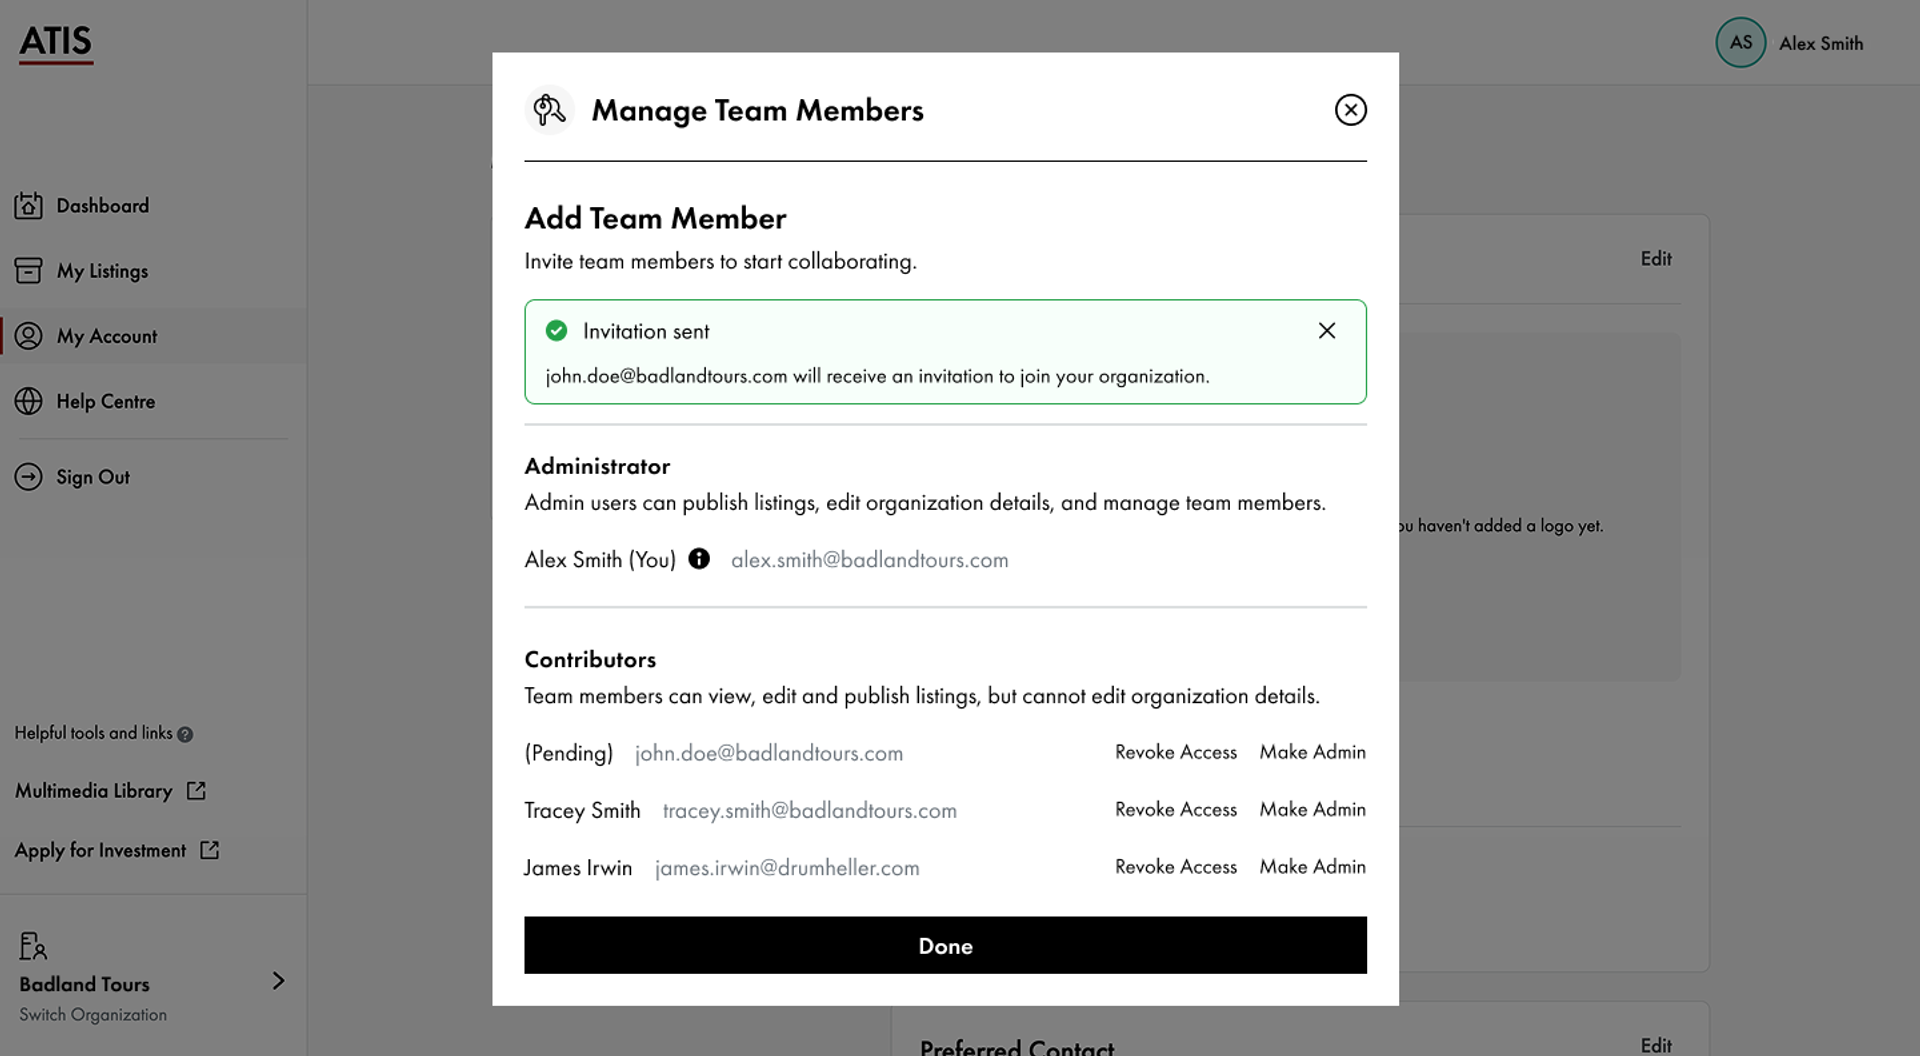Viewport: 1920px width, 1056px height.
Task: Choose Sign Out from the sidebar
Action: point(93,477)
